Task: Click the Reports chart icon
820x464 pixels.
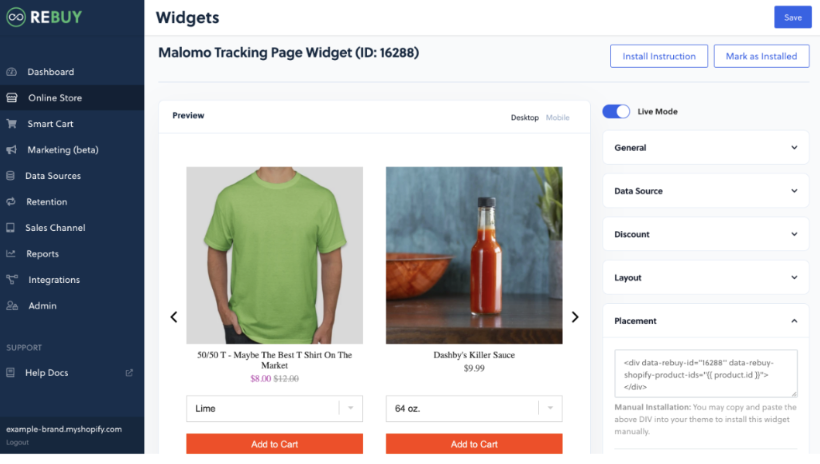Action: point(12,254)
